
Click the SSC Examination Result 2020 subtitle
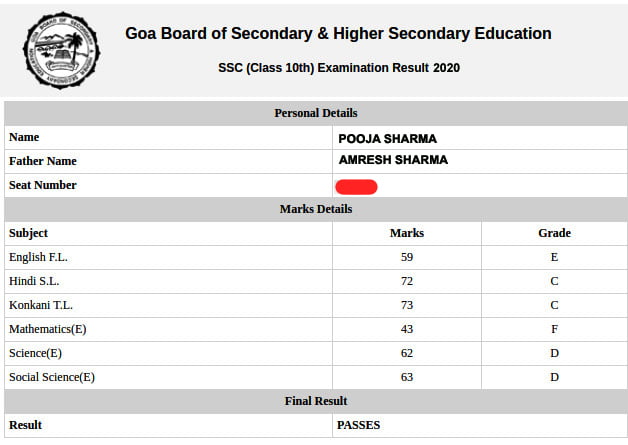339,69
